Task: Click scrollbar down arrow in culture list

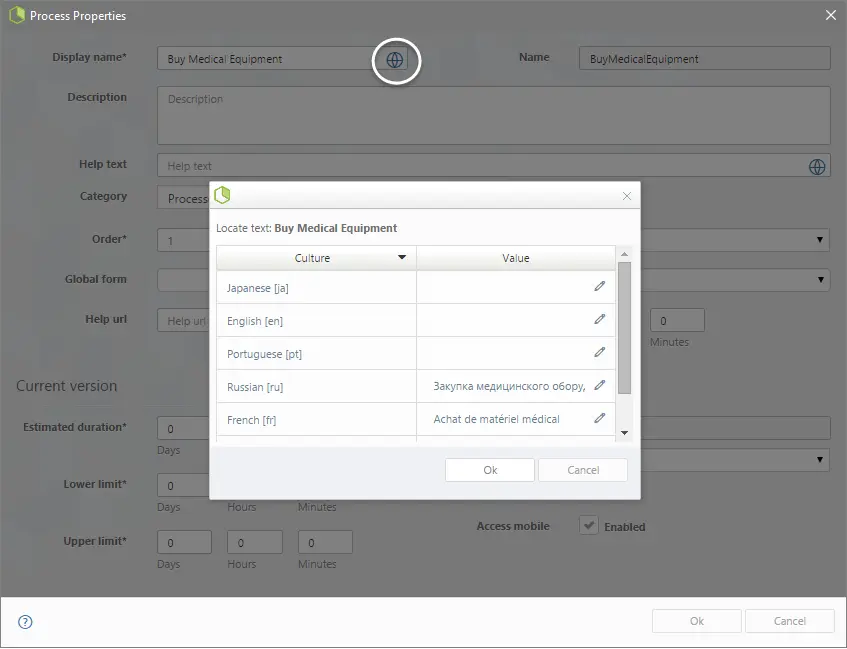Action: click(624, 433)
